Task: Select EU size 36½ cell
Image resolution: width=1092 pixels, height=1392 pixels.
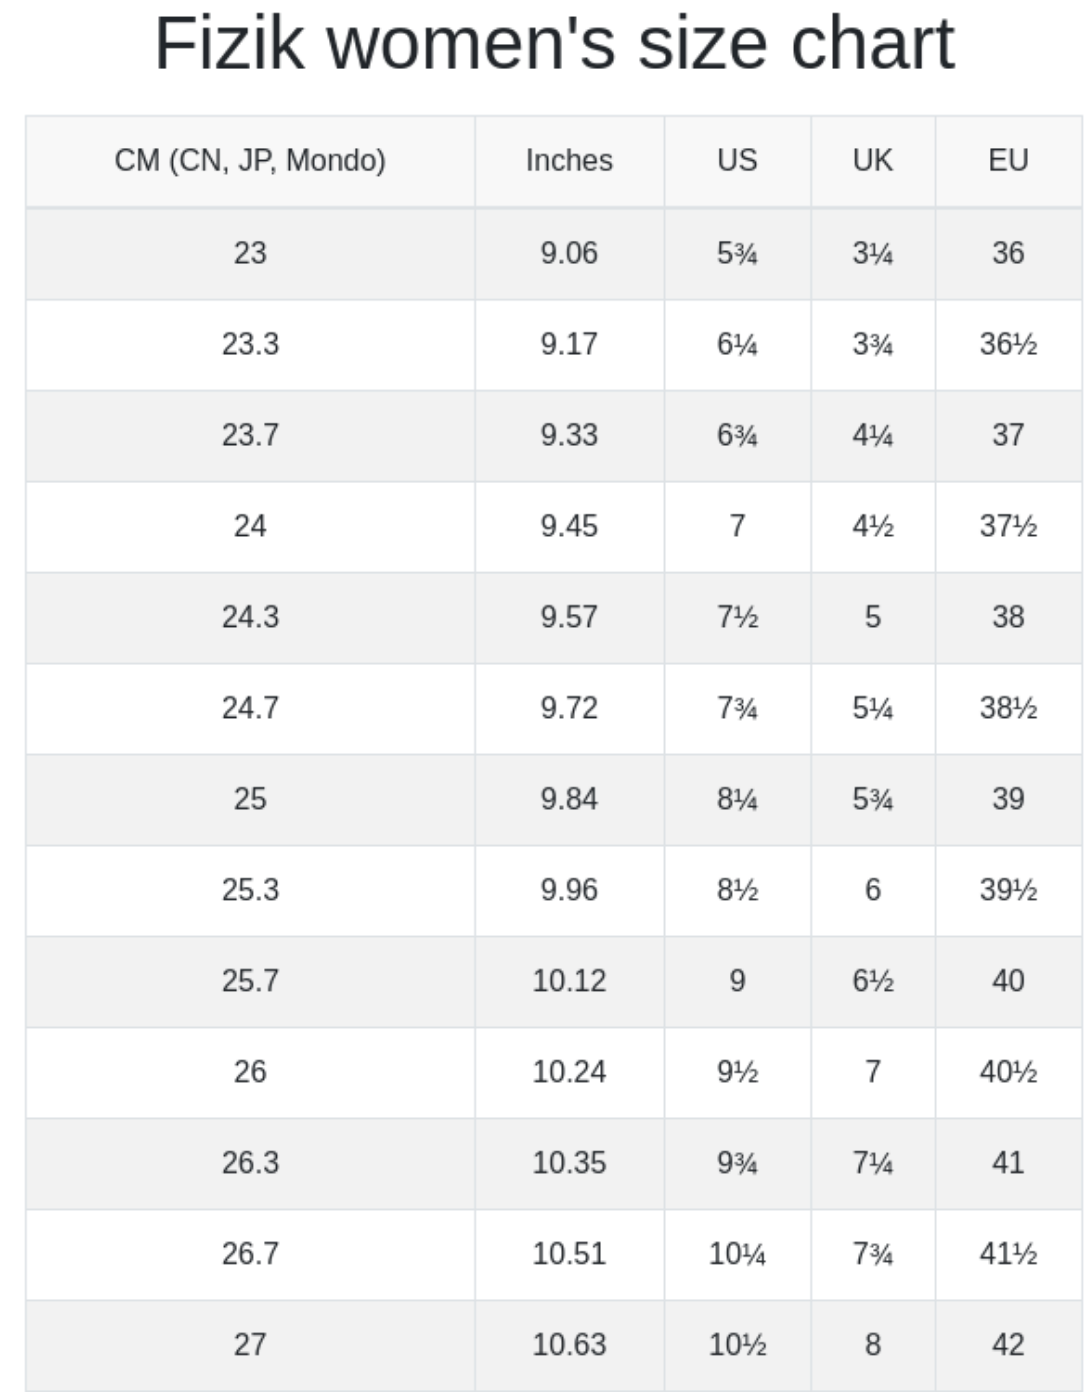Action: coord(1008,344)
